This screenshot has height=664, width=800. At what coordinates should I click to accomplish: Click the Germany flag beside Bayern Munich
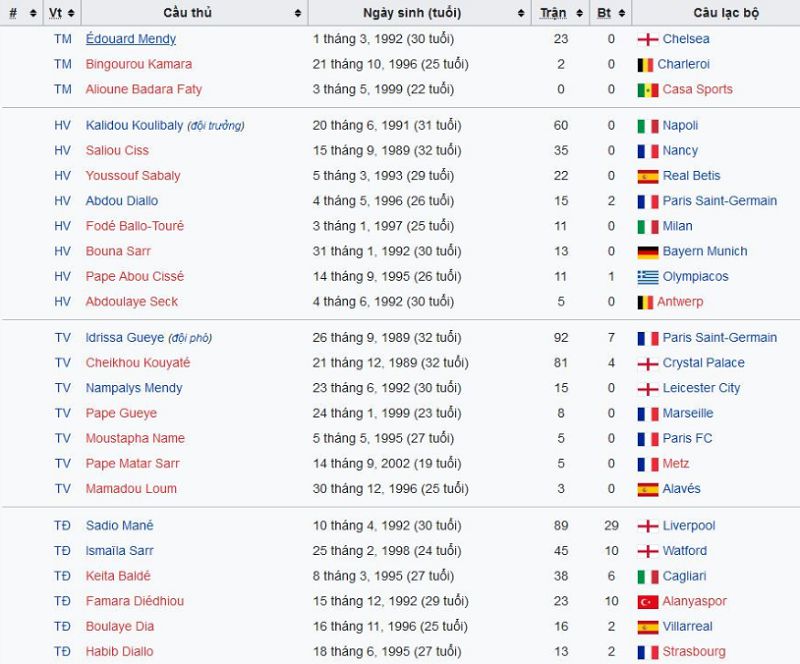click(647, 252)
